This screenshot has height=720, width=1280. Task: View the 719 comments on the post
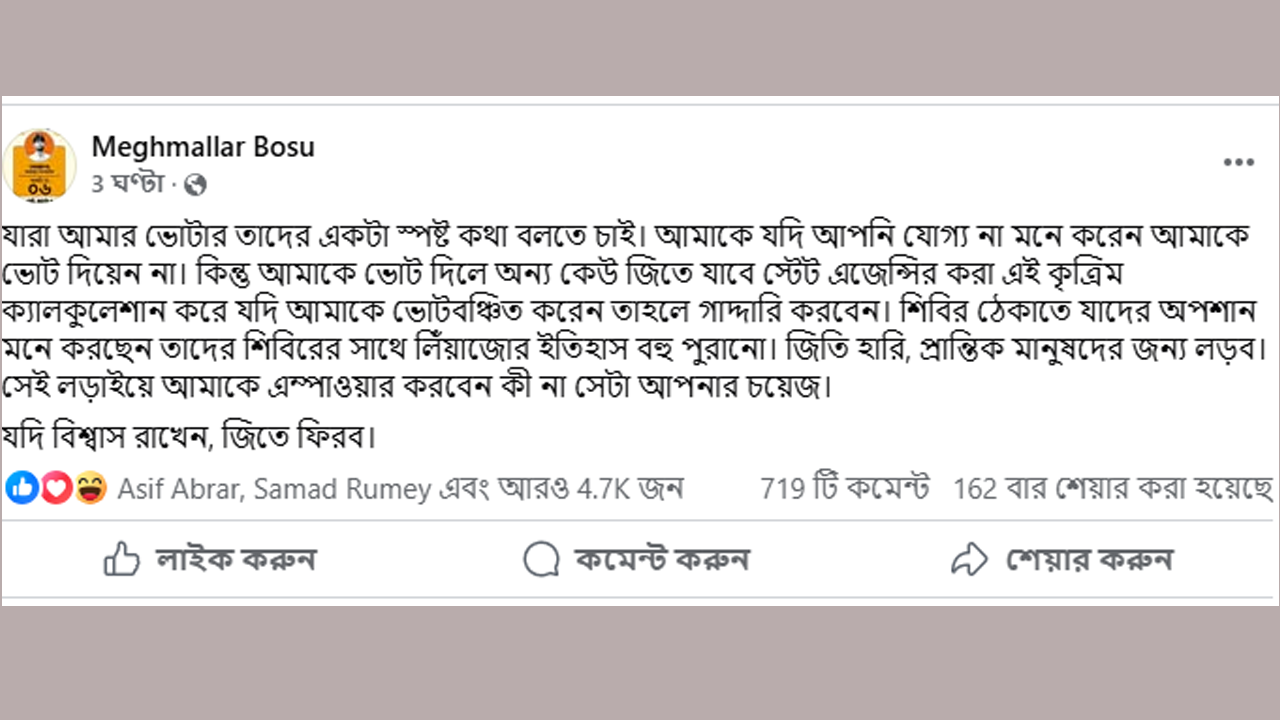click(x=844, y=489)
